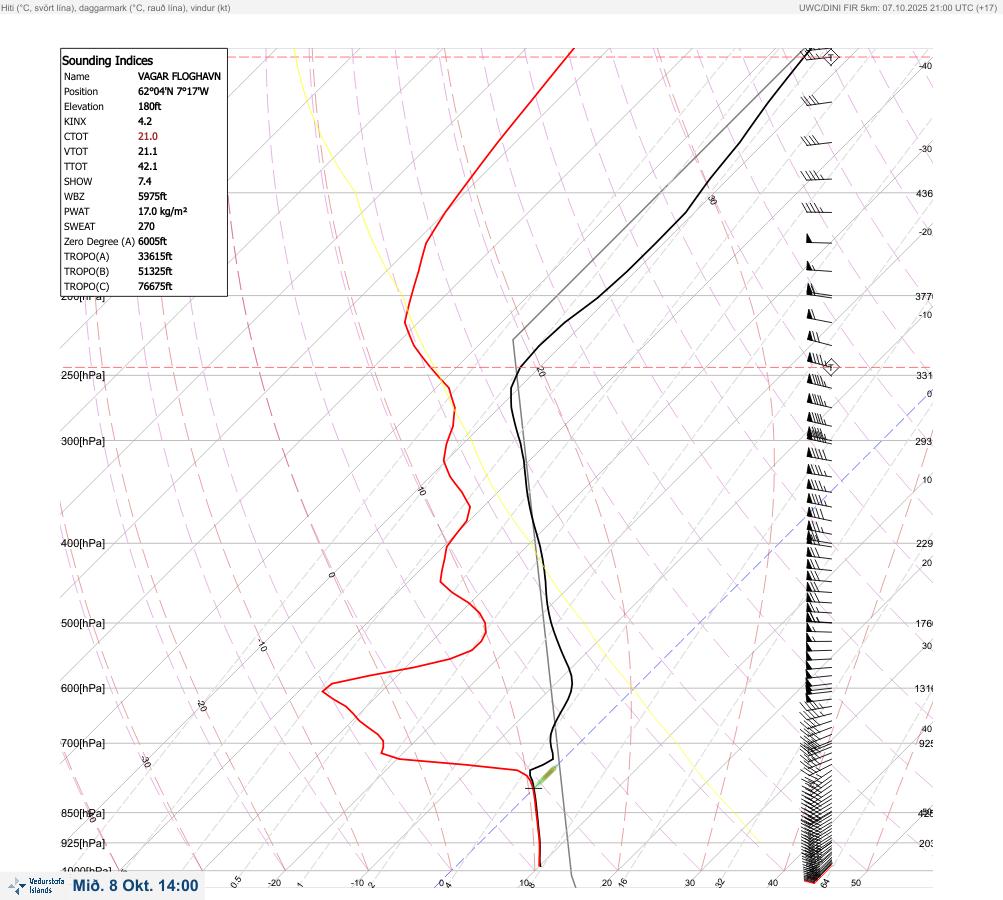This screenshot has width=1003, height=900.
Task: Select the KINX value 4.2
Action: click(x=145, y=122)
